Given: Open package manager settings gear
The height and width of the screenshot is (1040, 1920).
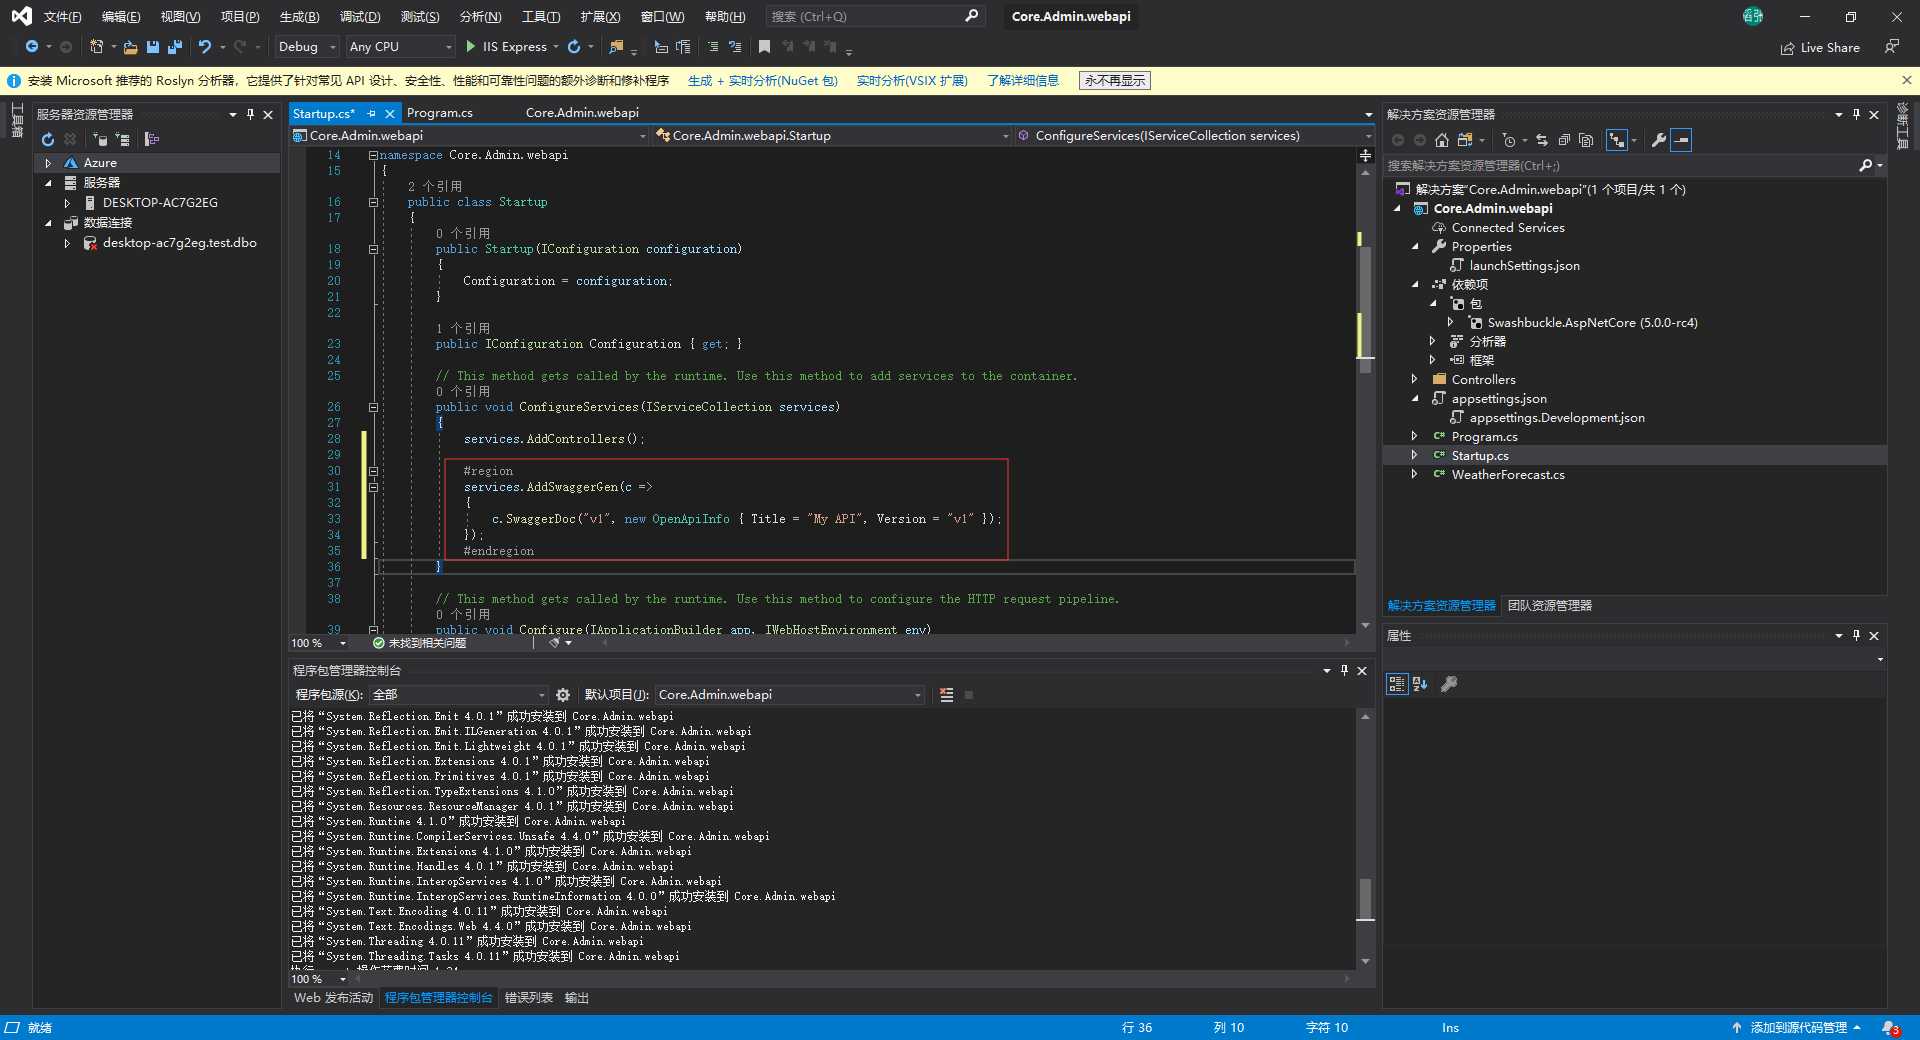Looking at the screenshot, I should pyautogui.click(x=563, y=695).
